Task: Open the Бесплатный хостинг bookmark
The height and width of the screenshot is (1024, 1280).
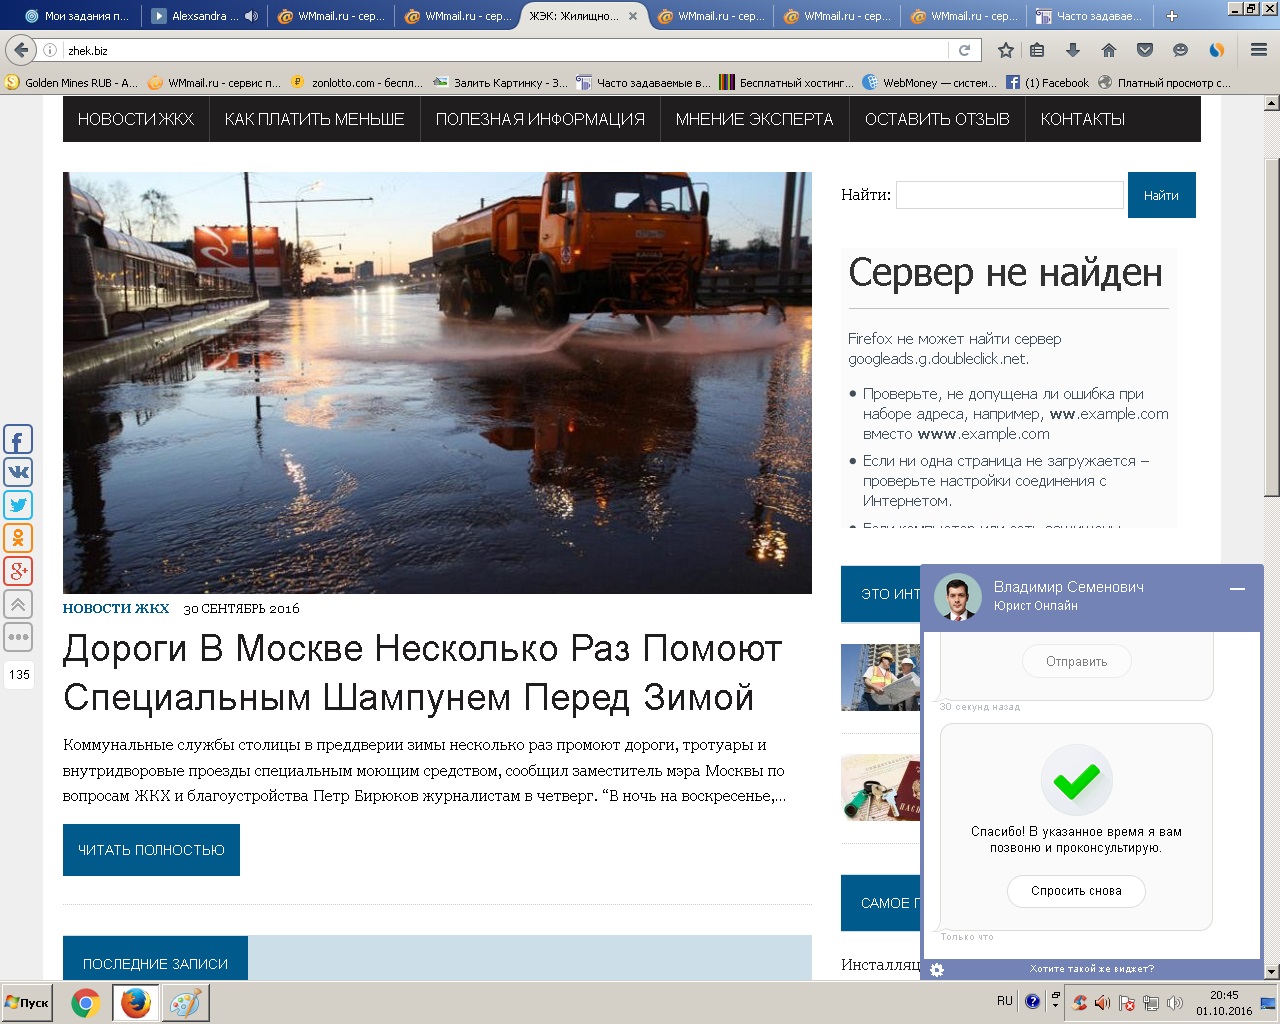Action: (787, 83)
